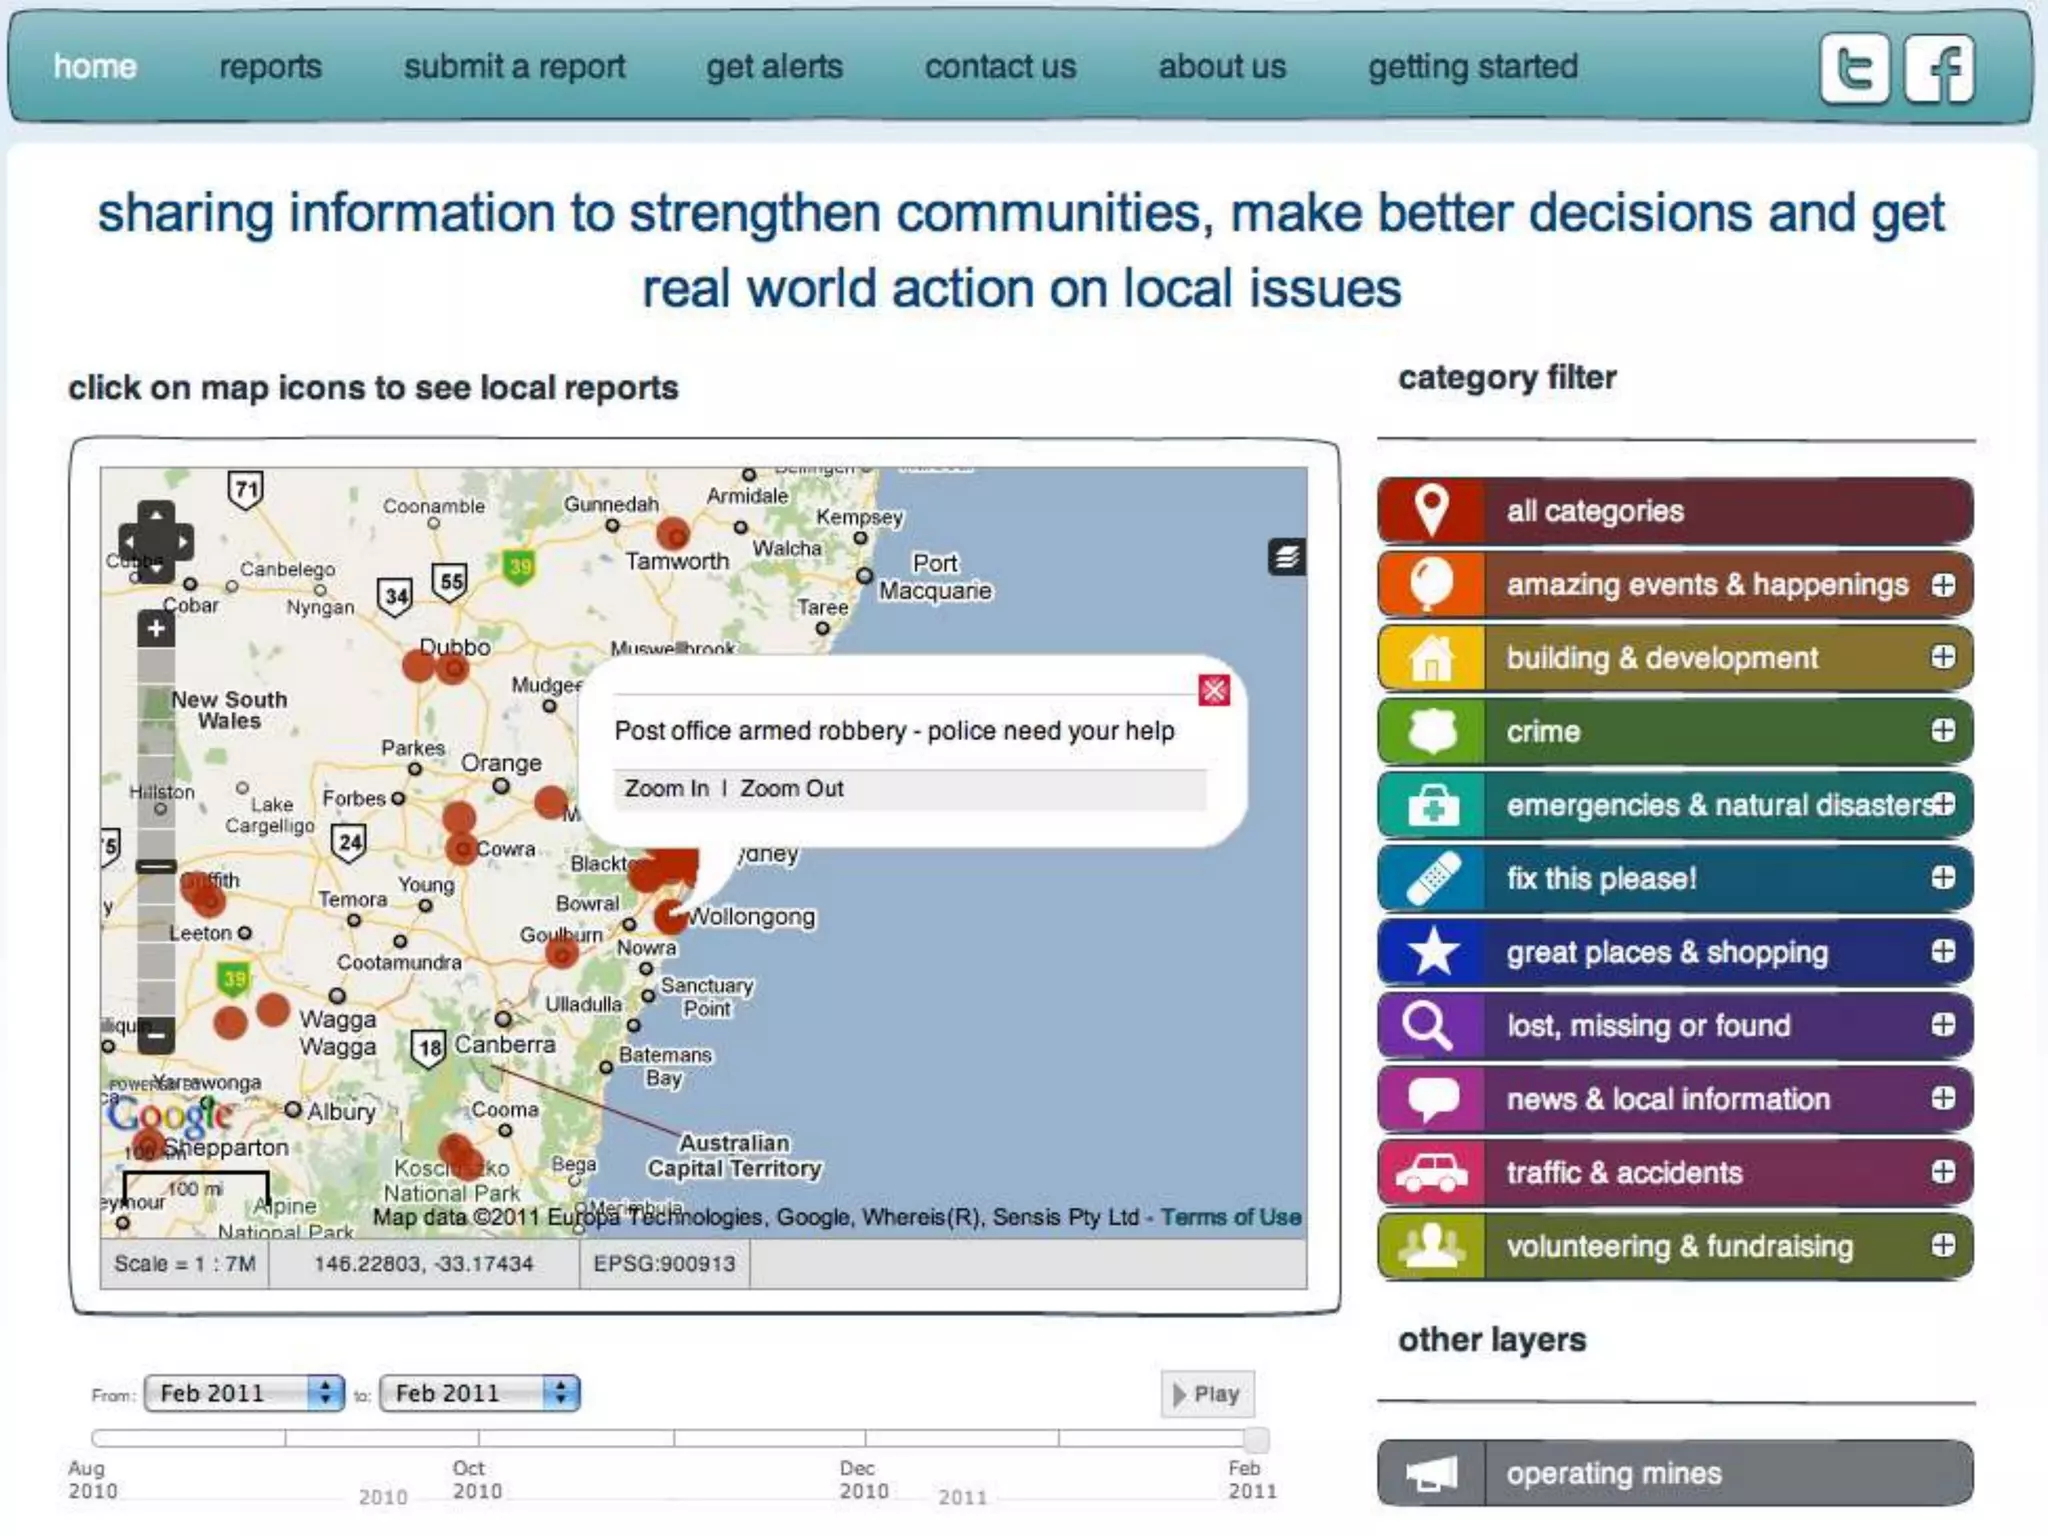The image size is (2048, 1536).
Task: Expand the building & development category
Action: point(1943,657)
